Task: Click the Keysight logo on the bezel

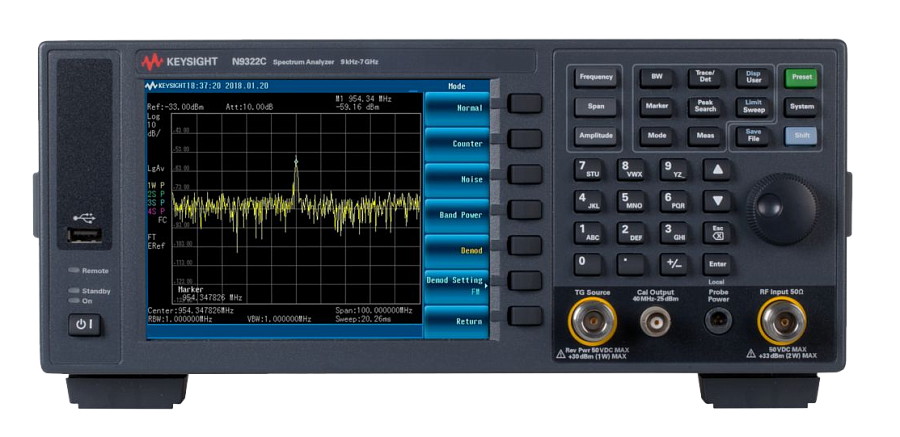Action: (180, 61)
